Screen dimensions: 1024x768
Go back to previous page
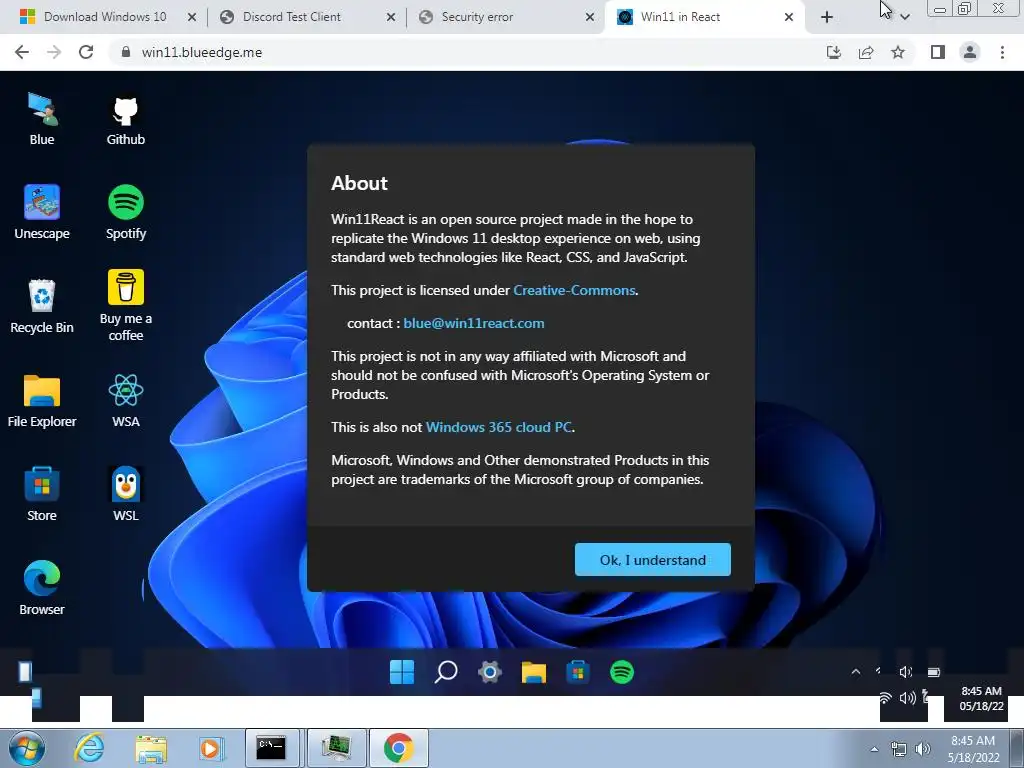22,52
